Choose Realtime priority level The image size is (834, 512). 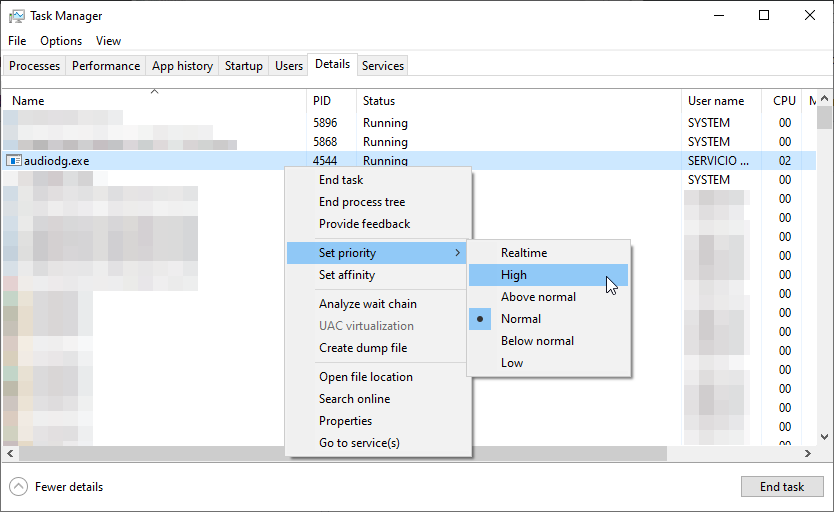(524, 253)
